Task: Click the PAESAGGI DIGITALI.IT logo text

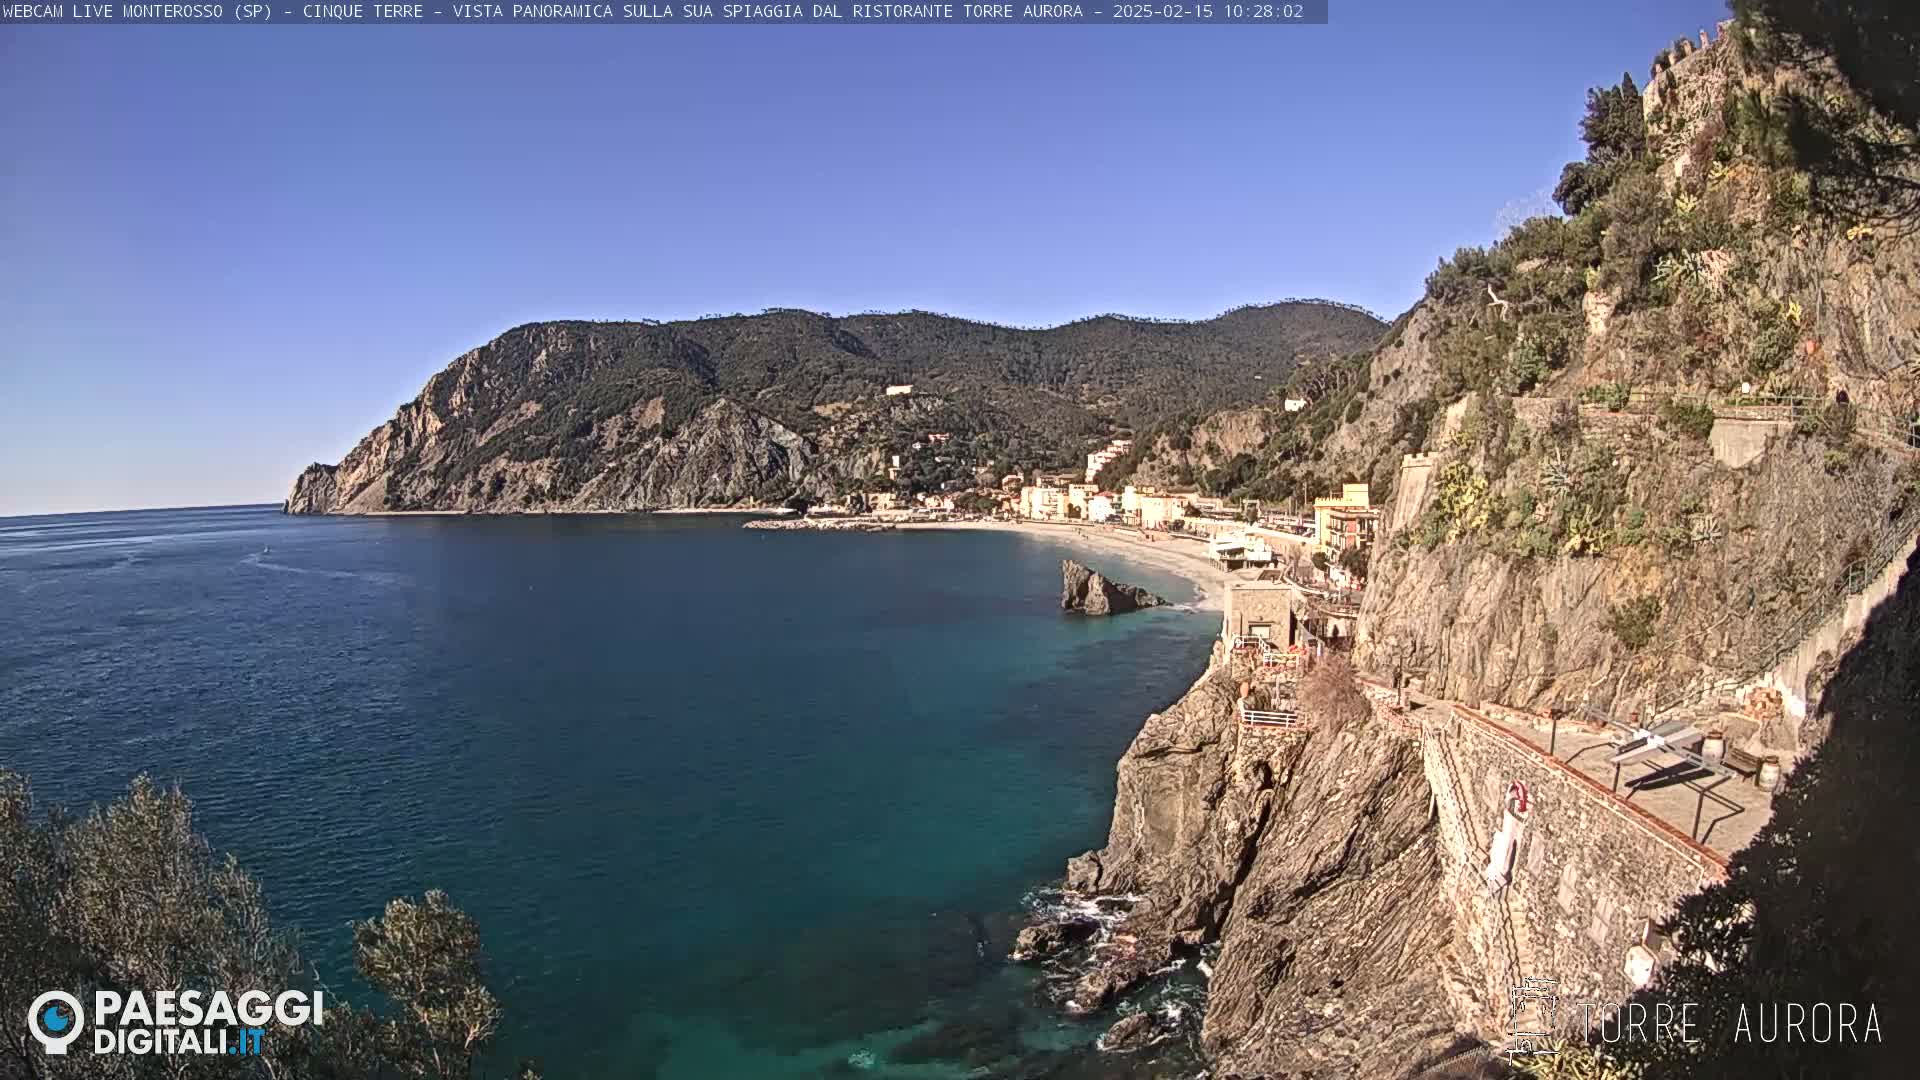Action: 208,1022
